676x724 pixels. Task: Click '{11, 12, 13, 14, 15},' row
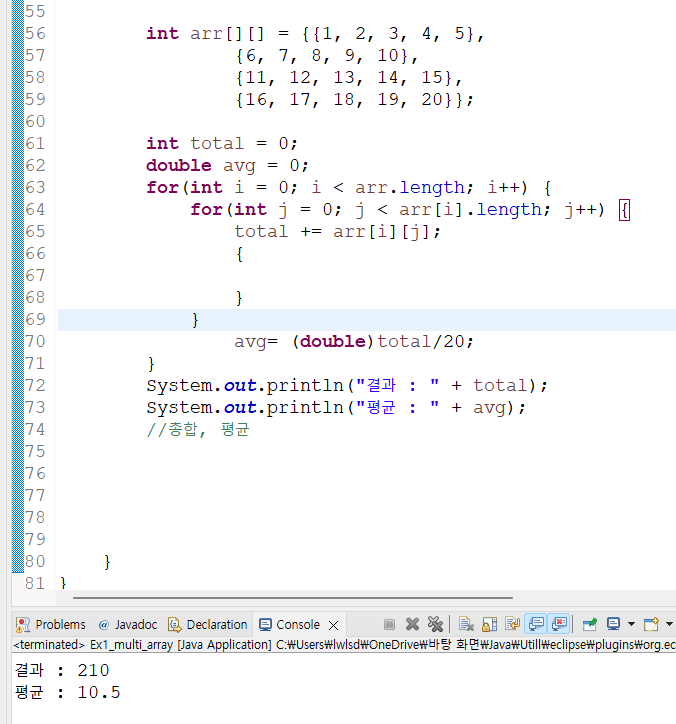[x=349, y=78]
